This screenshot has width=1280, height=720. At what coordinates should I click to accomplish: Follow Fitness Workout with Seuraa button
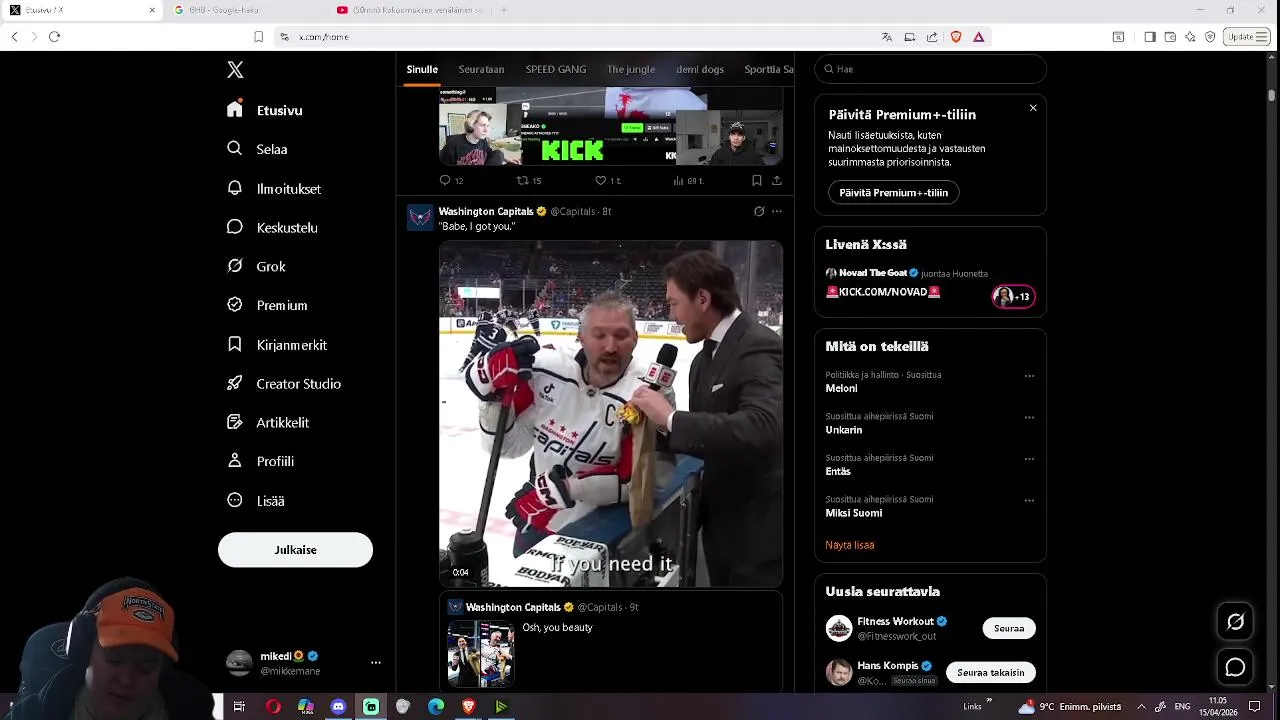pyautogui.click(x=1009, y=628)
